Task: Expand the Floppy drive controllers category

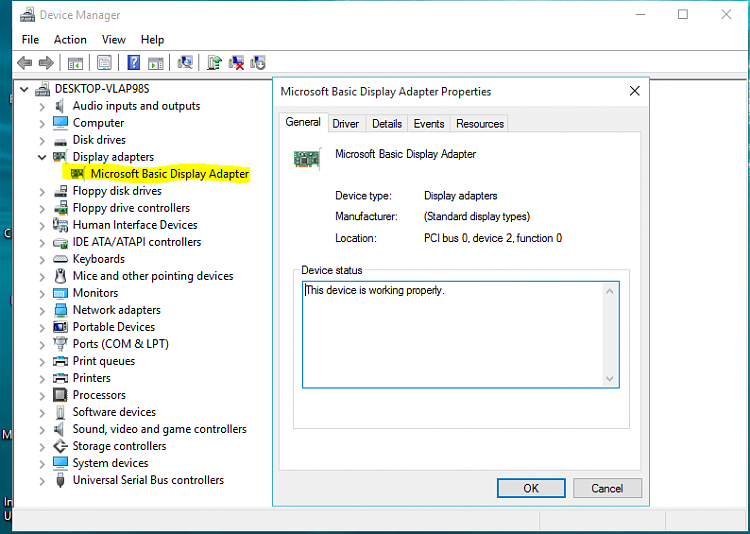Action: point(42,208)
